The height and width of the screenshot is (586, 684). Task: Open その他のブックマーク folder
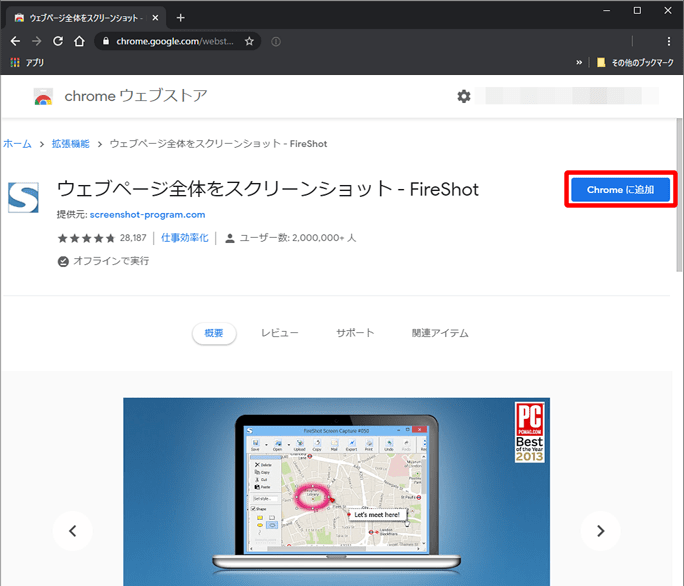pyautogui.click(x=635, y=62)
